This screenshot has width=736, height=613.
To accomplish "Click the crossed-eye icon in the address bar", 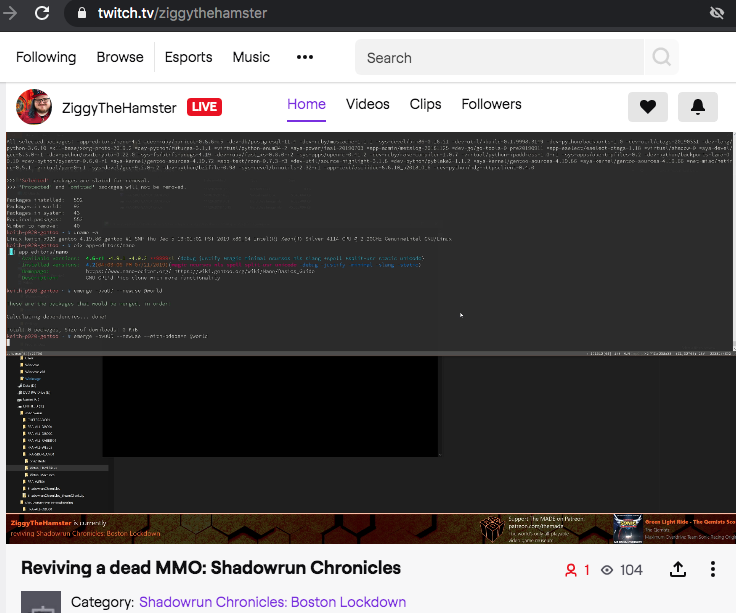I will [716, 13].
